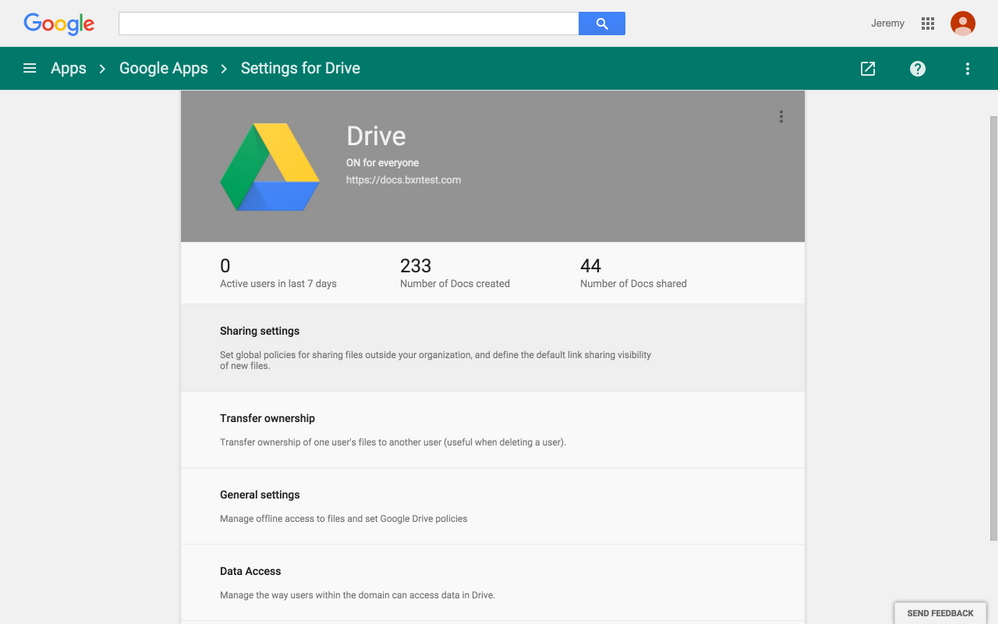Open the hamburger main menu
Viewport: 998px width, 624px height.
point(29,68)
